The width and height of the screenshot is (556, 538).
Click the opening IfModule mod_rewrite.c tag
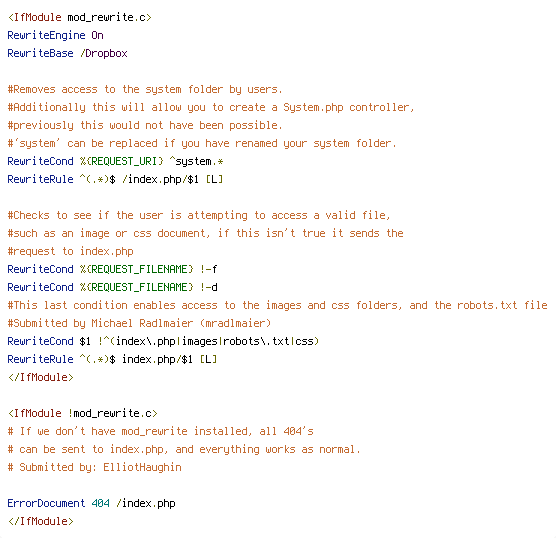point(80,17)
